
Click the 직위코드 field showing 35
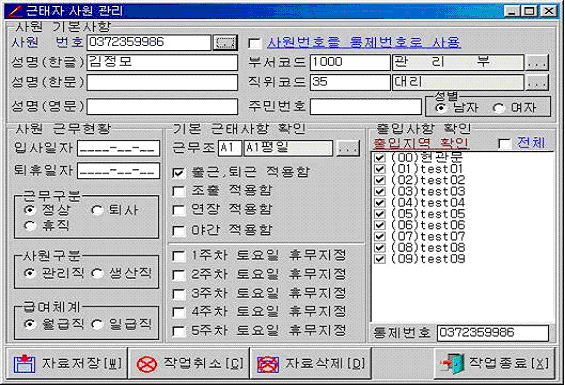point(350,83)
